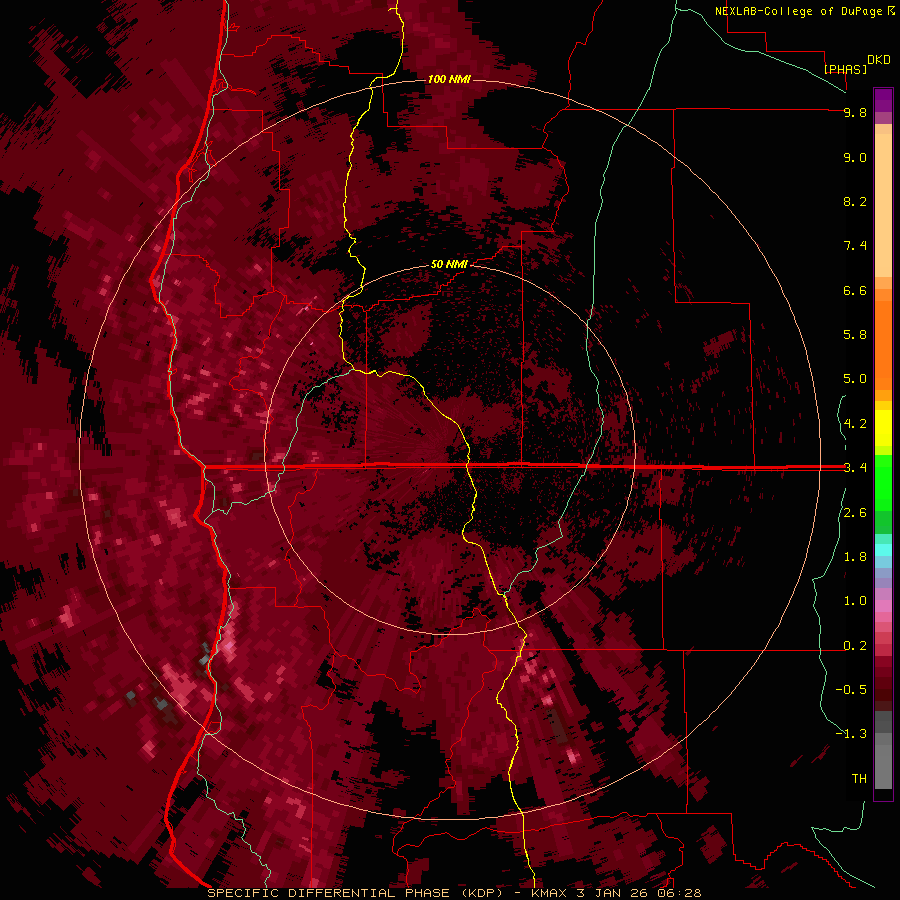Image resolution: width=900 pixels, height=900 pixels.
Task: Click the purple top segment of color bar
Action: (x=883, y=100)
